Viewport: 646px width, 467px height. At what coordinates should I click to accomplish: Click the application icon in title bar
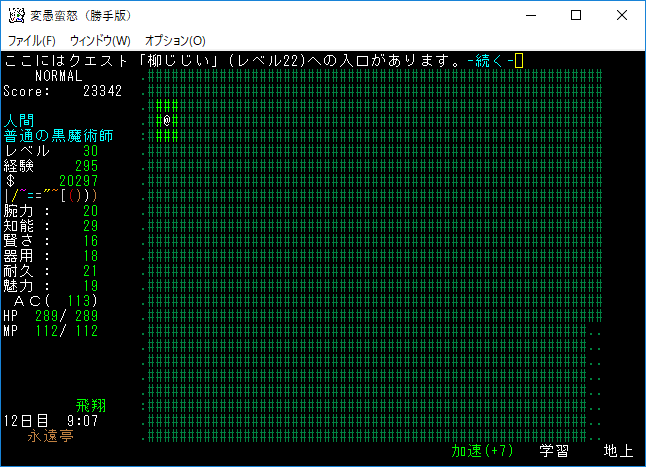coord(17,15)
